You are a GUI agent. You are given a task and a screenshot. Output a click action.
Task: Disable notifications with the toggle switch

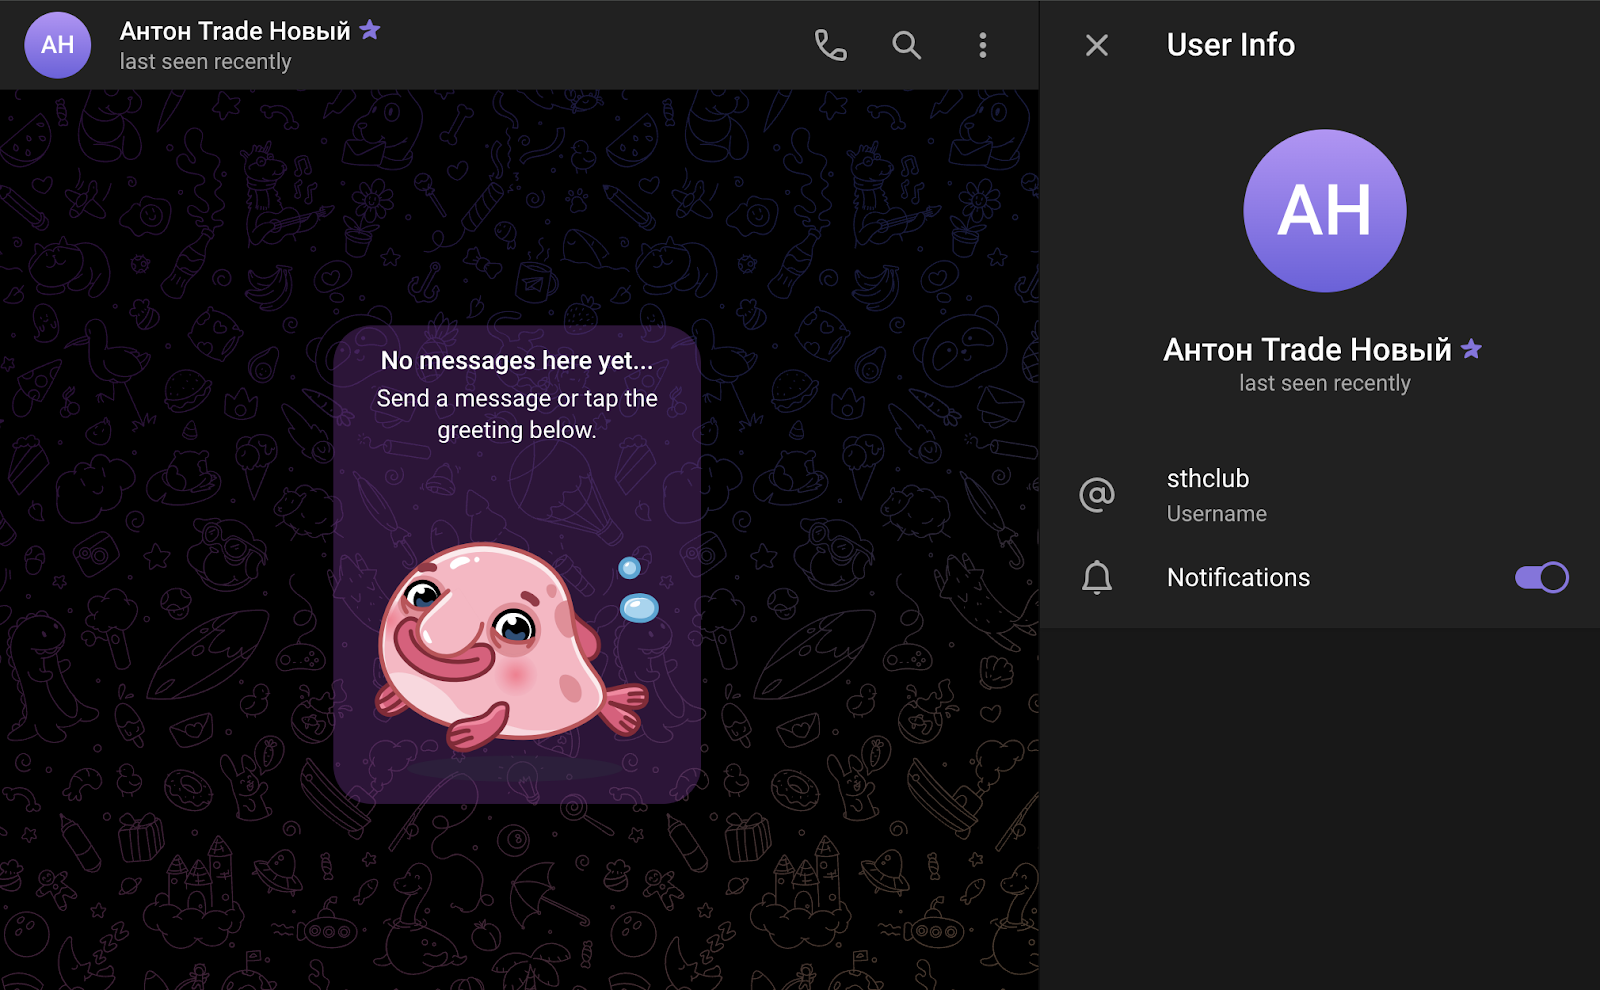pyautogui.click(x=1541, y=577)
